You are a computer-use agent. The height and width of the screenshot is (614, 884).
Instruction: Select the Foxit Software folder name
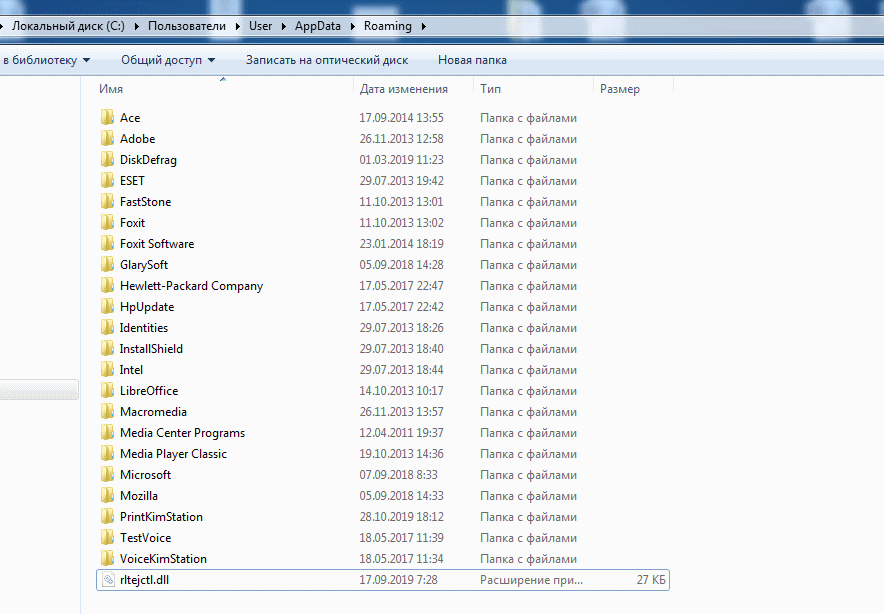(157, 244)
